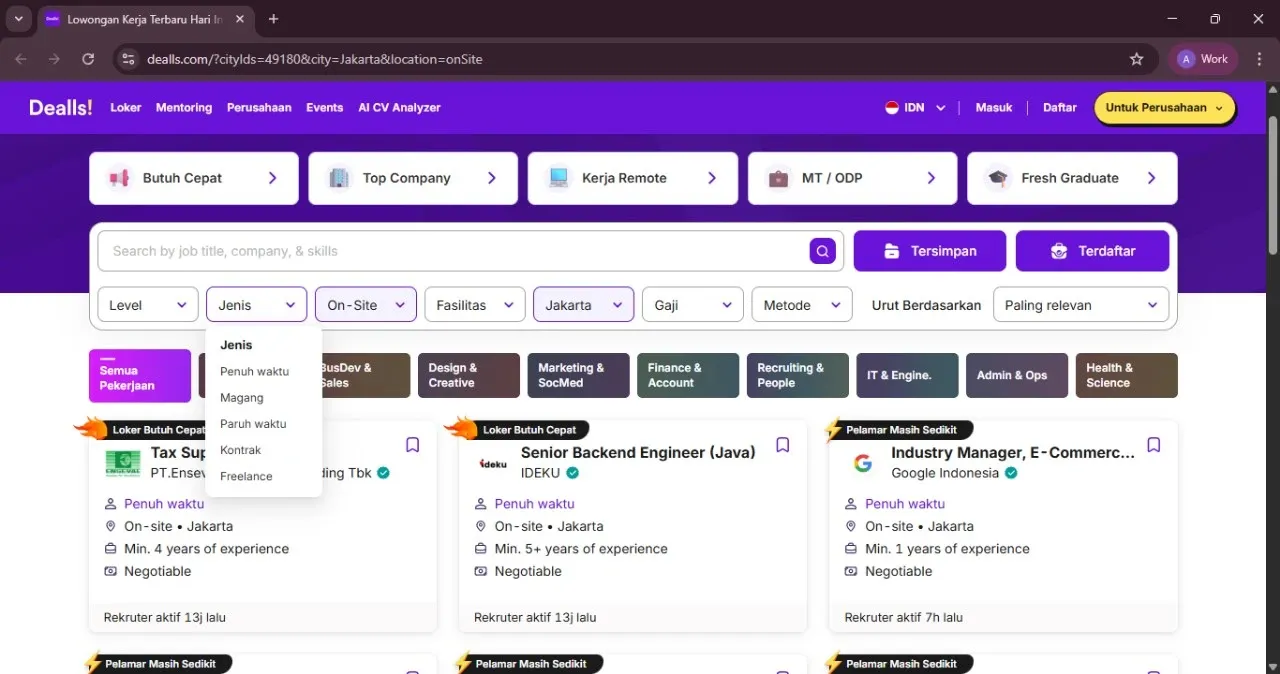This screenshot has height=674, width=1280.
Task: Open the On-Site location type dropdown
Action: coord(366,305)
